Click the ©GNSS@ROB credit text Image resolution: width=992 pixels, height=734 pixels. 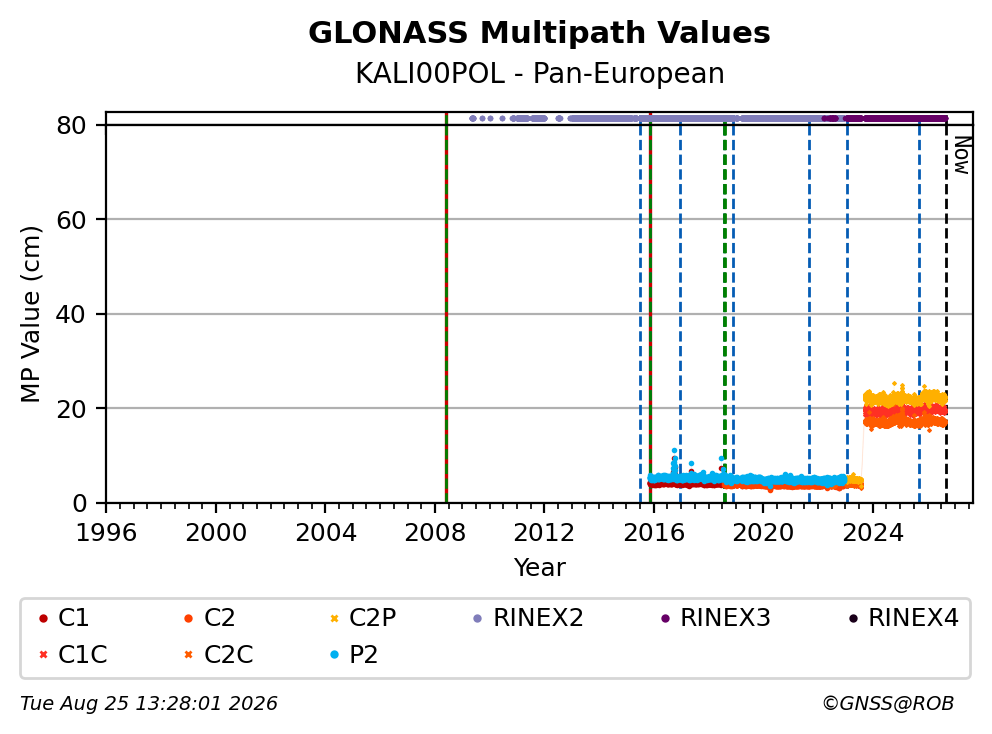tap(888, 704)
